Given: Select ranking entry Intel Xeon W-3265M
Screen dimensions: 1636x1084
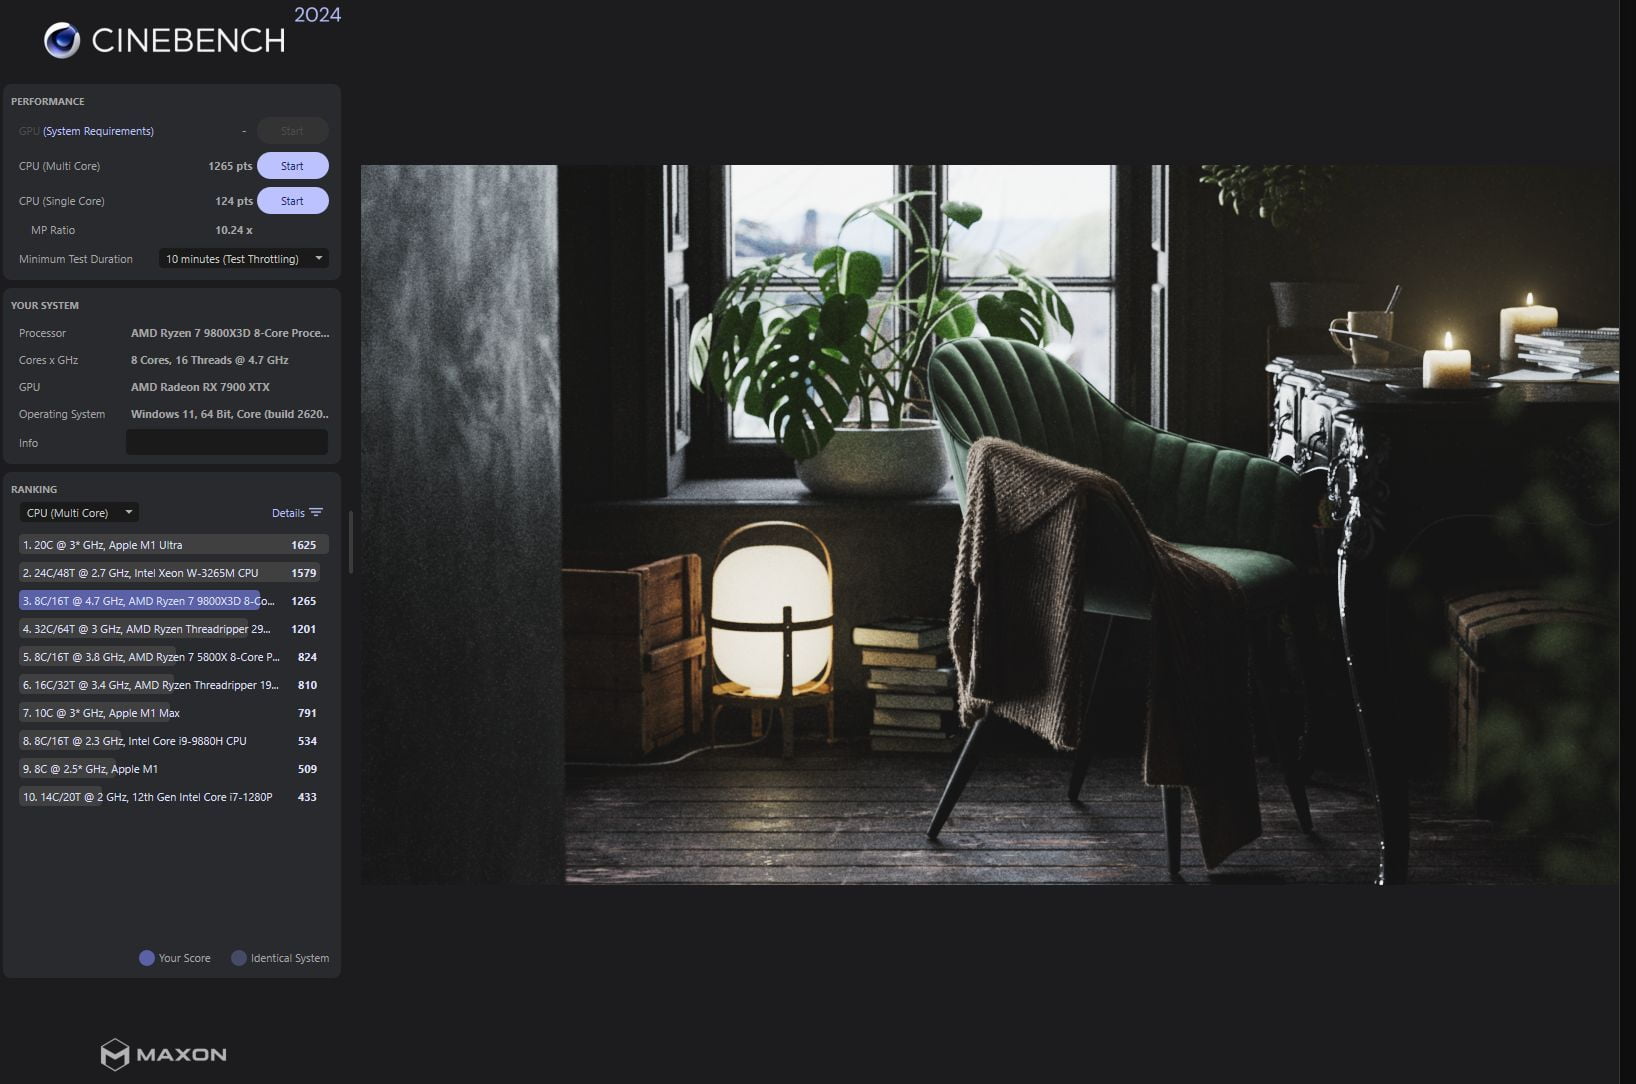Looking at the screenshot, I should click(173, 573).
